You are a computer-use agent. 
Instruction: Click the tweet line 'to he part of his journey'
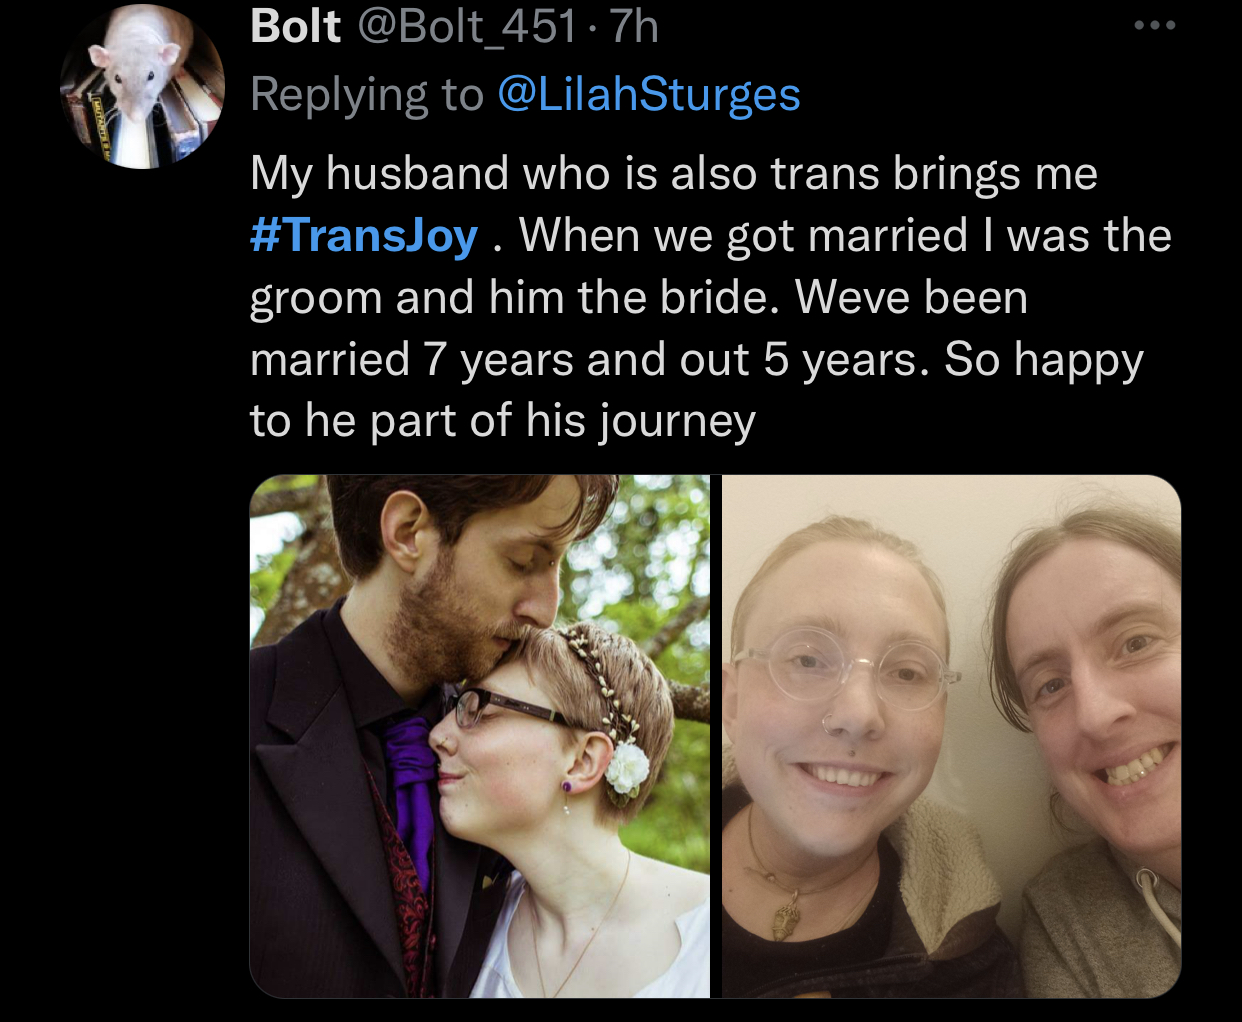503,421
